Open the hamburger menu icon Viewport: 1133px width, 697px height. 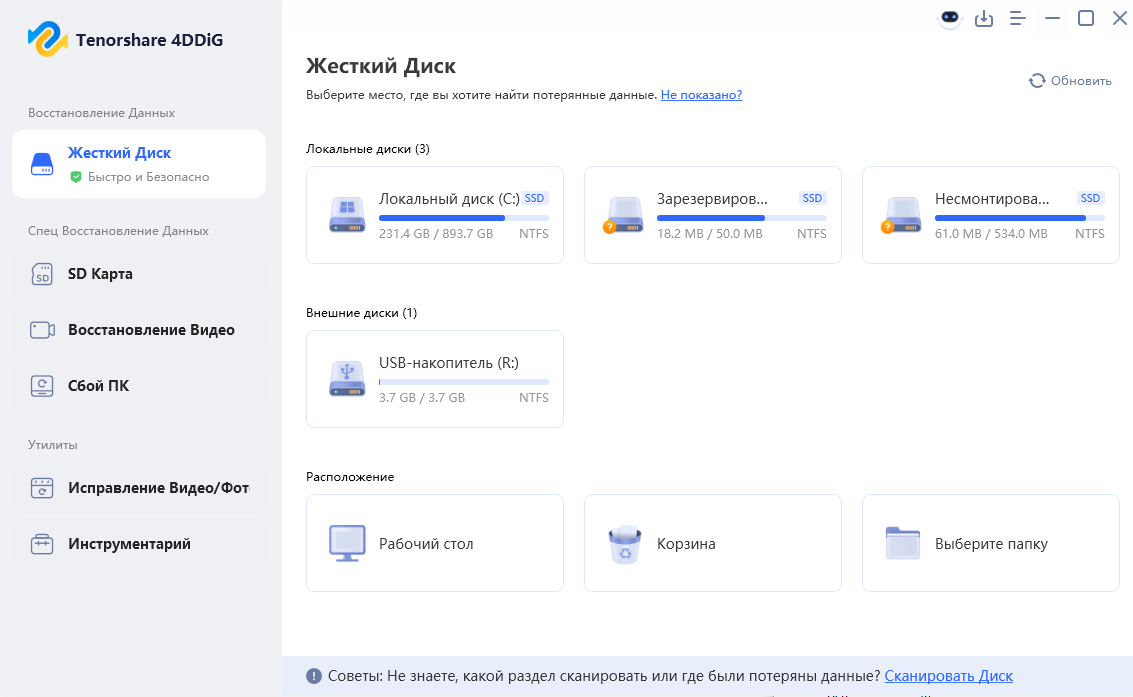(1017, 18)
